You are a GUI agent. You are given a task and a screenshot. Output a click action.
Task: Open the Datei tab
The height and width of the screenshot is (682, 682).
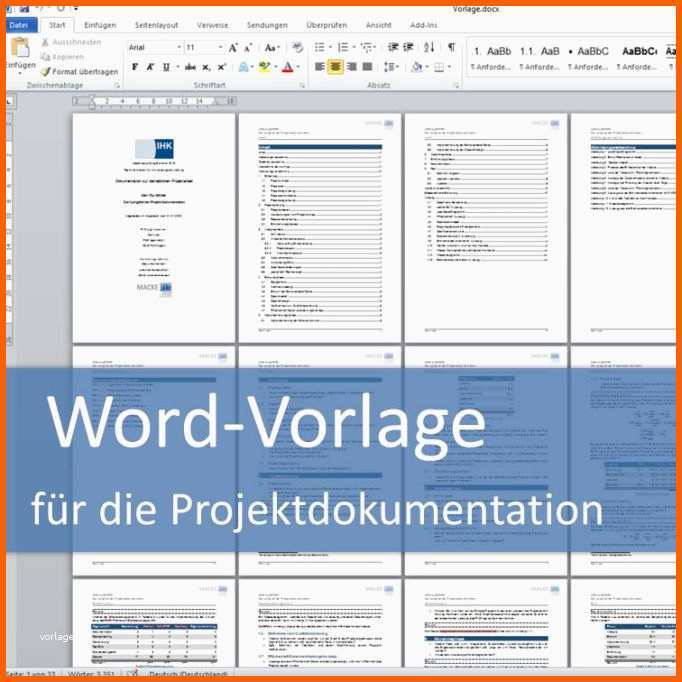coord(19,25)
